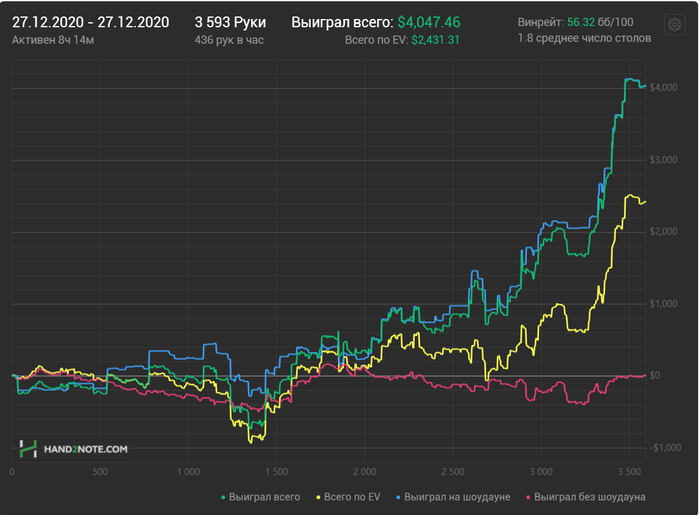Click the winrate value '56.32'
Image resolution: width=700 pixels, height=515 pixels.
point(581,22)
